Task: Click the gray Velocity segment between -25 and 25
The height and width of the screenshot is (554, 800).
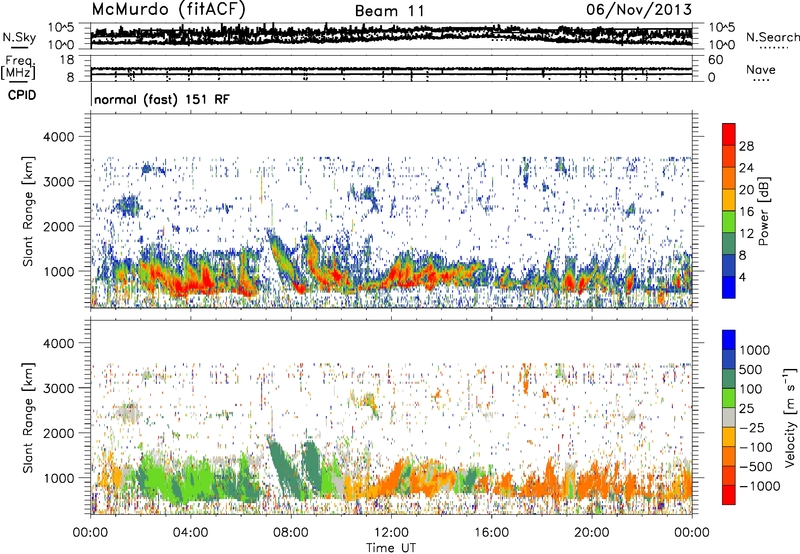Action: 729,417
